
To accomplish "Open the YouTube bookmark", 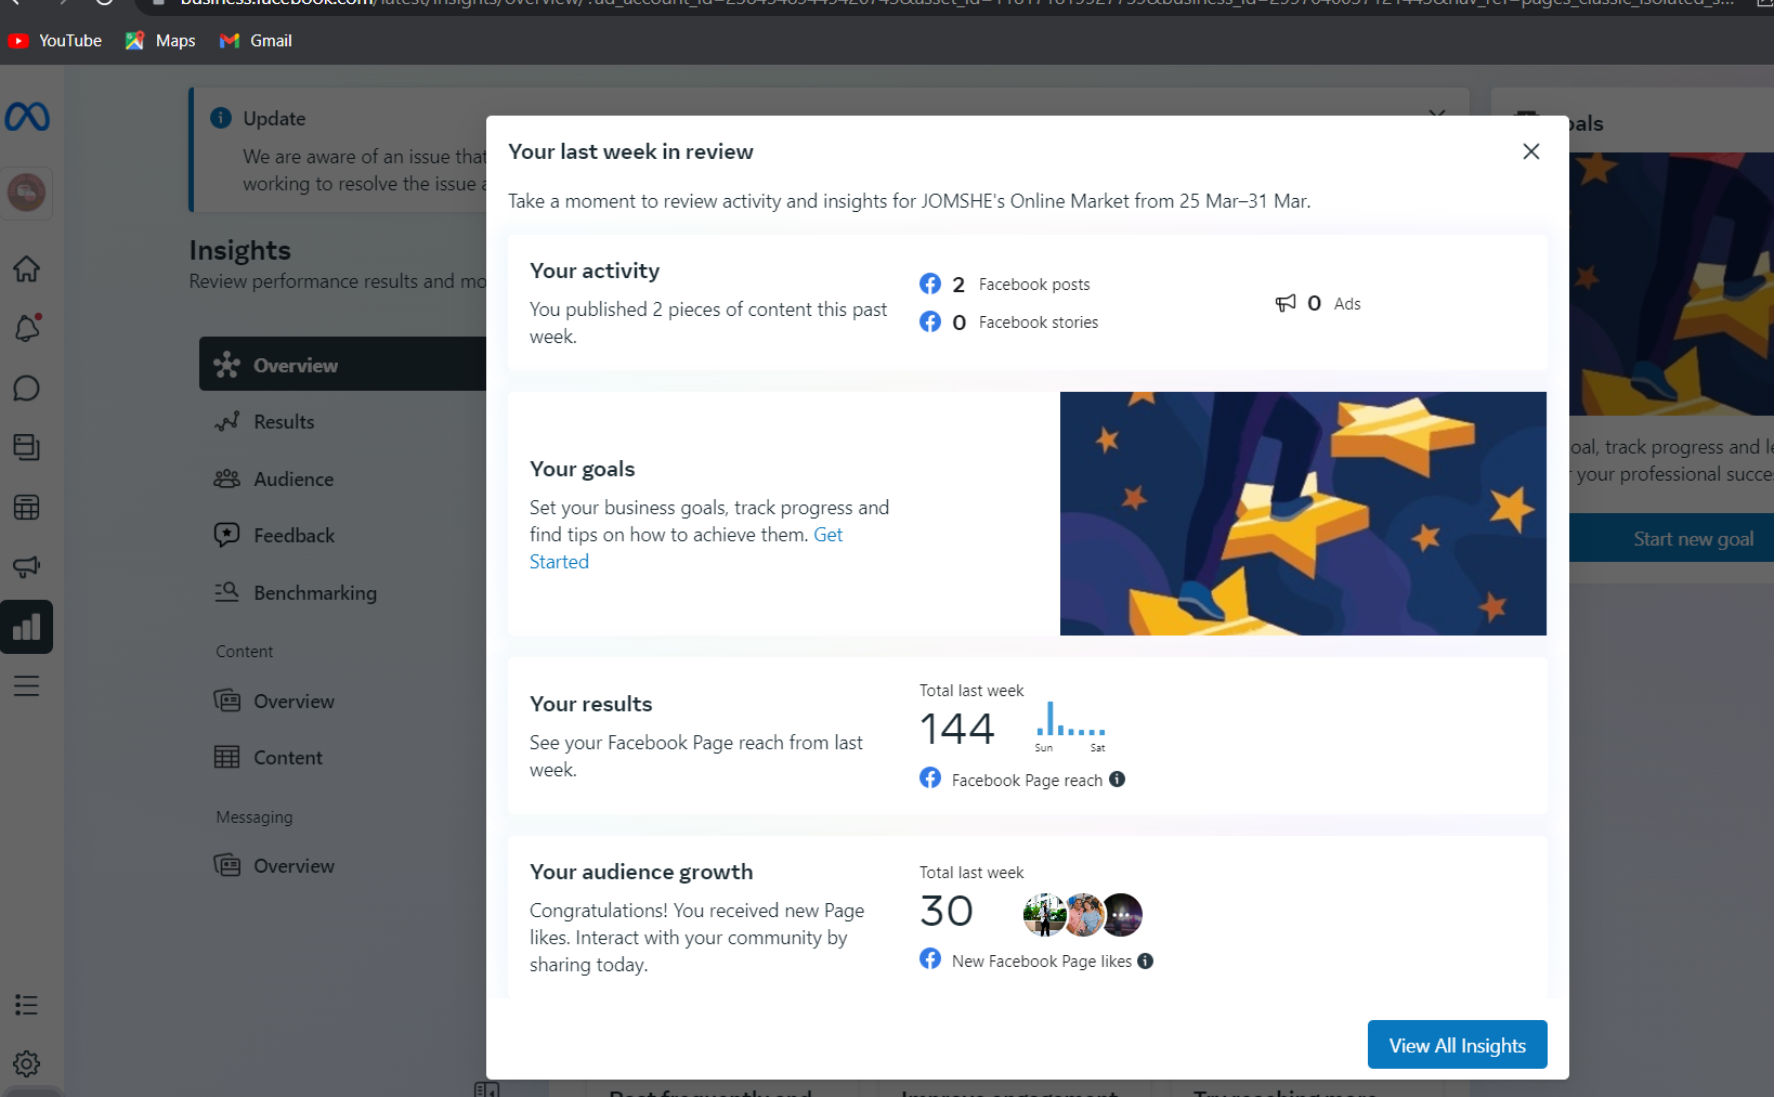I will (55, 41).
